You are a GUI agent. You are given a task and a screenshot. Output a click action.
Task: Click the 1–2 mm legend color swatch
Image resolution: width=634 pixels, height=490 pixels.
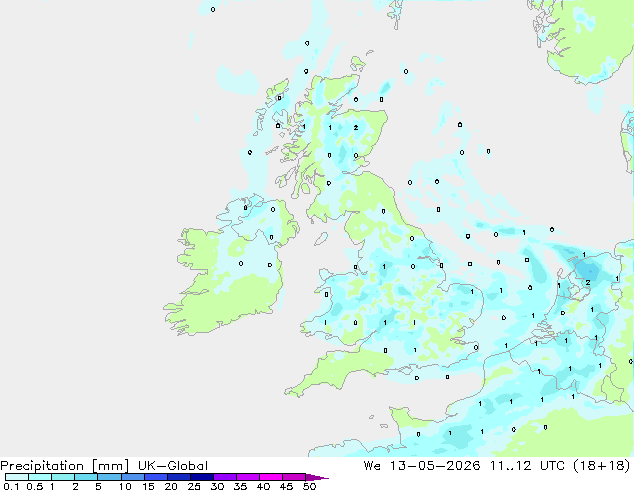coord(63,477)
